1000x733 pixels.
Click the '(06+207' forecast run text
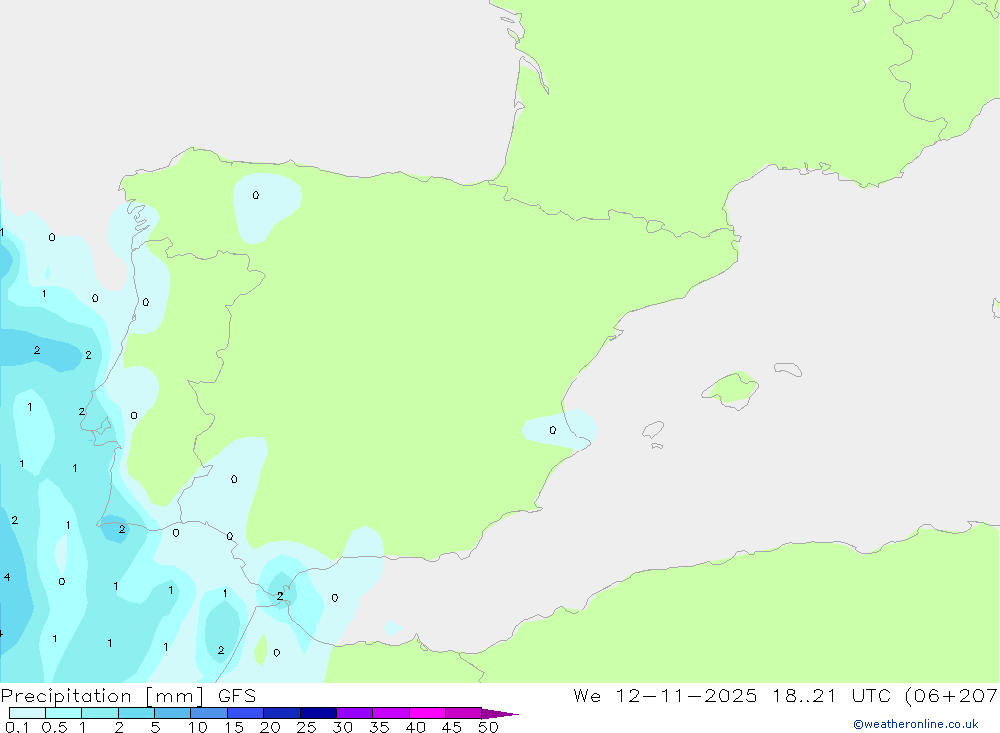(952, 696)
